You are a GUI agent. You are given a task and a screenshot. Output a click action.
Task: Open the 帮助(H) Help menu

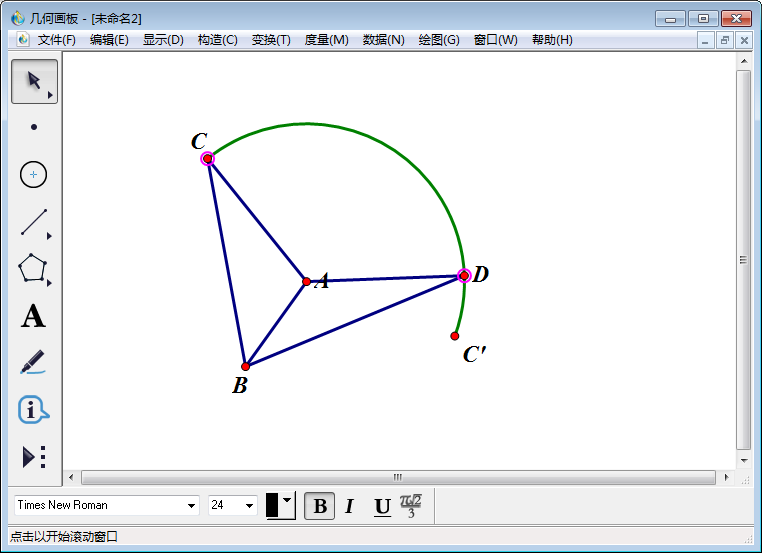coord(552,40)
